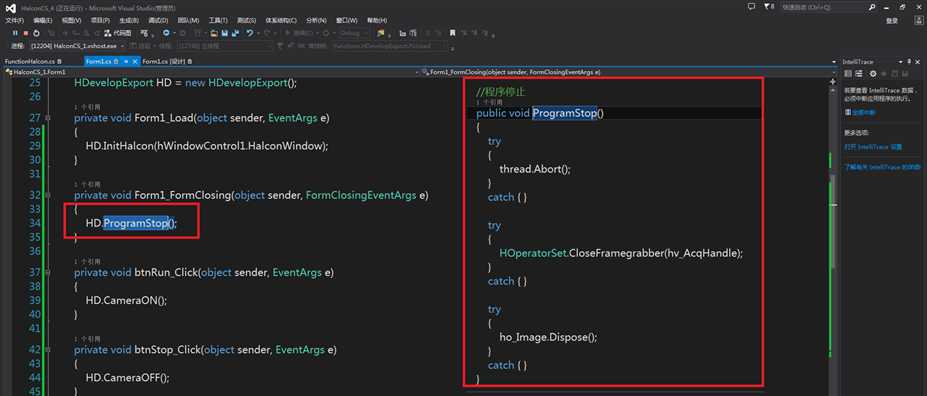Open the 帮助(H) menu
927x396 pixels.
tap(377, 20)
